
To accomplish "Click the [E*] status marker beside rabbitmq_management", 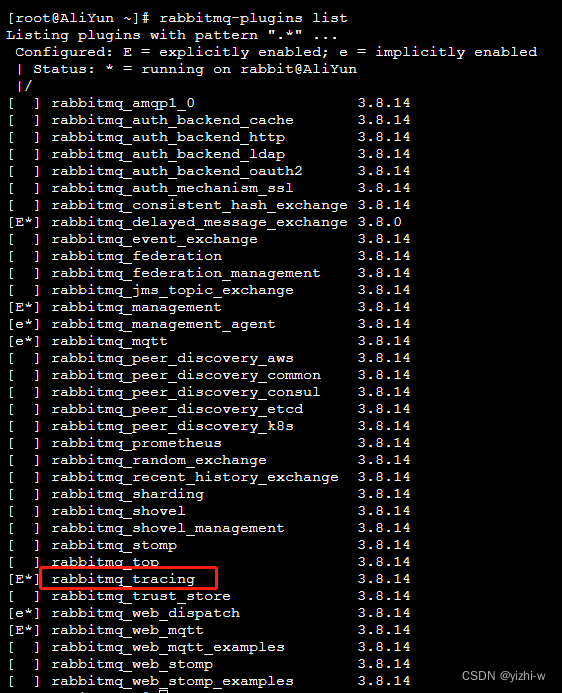I will (x=24, y=307).
